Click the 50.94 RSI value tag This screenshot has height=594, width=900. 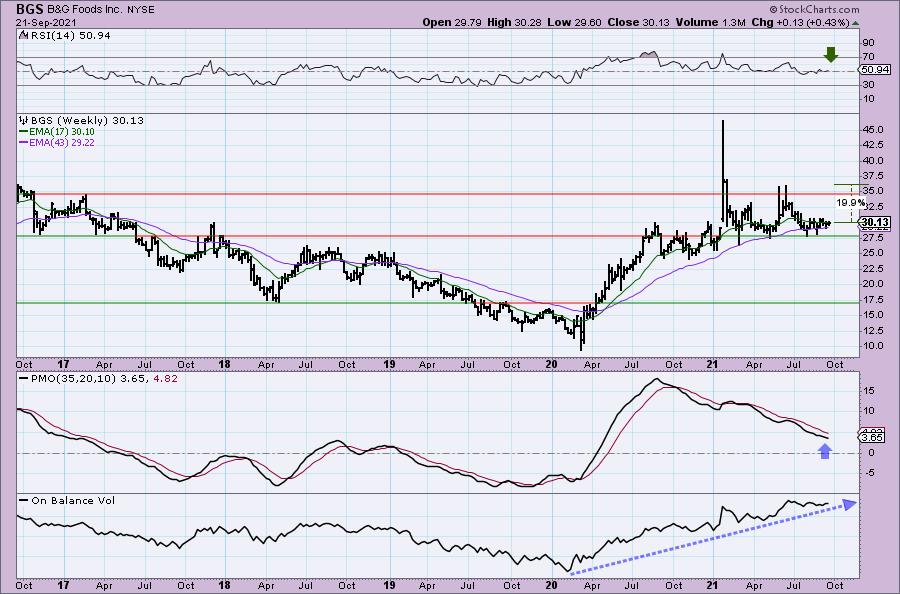coord(875,69)
